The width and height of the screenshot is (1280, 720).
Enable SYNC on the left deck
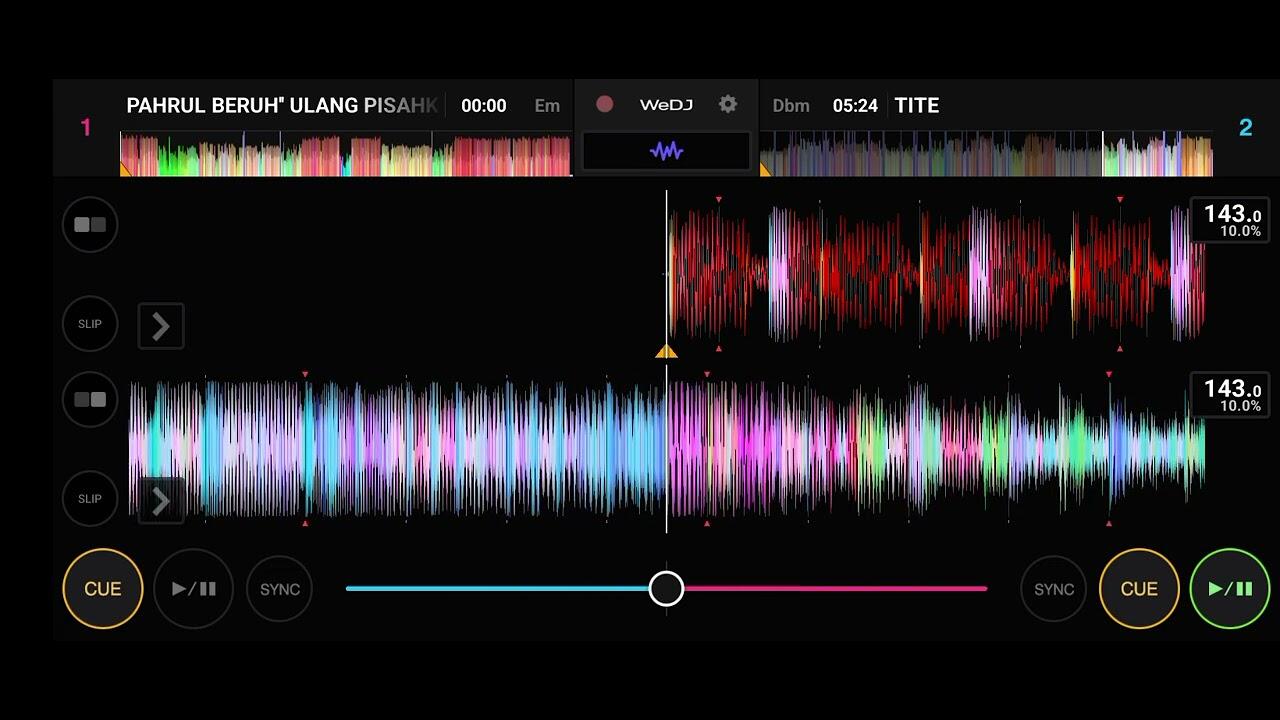coord(280,589)
